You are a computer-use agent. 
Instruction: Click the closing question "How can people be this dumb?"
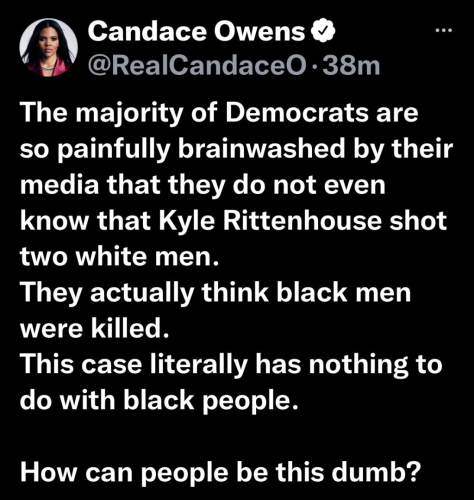coord(219,473)
